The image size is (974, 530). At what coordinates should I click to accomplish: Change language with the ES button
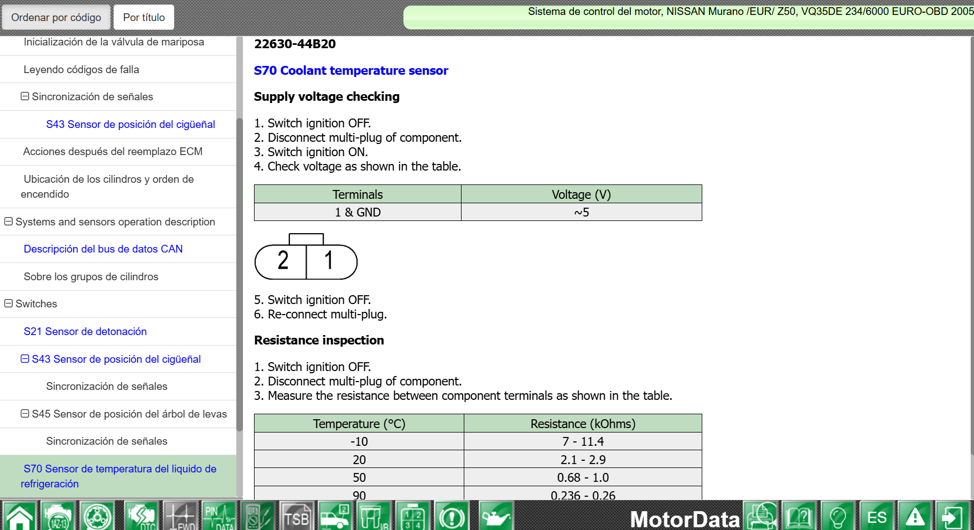click(877, 516)
